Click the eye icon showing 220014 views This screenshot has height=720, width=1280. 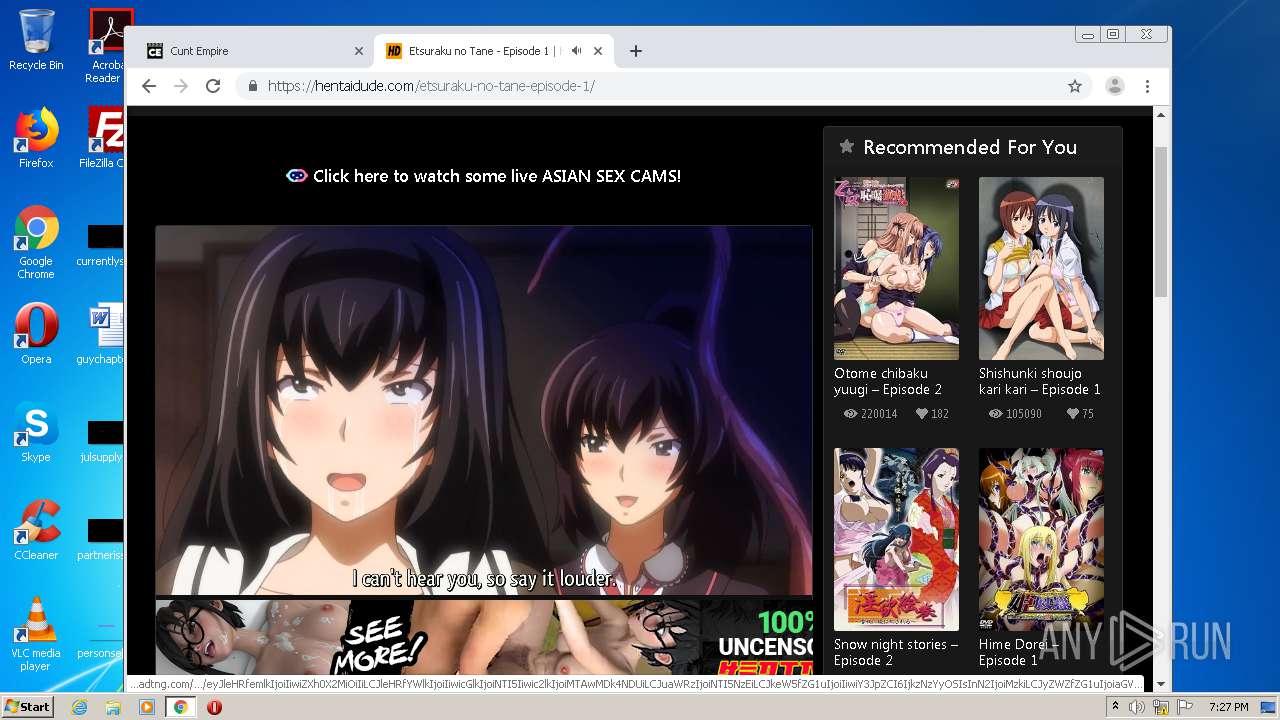click(x=850, y=413)
